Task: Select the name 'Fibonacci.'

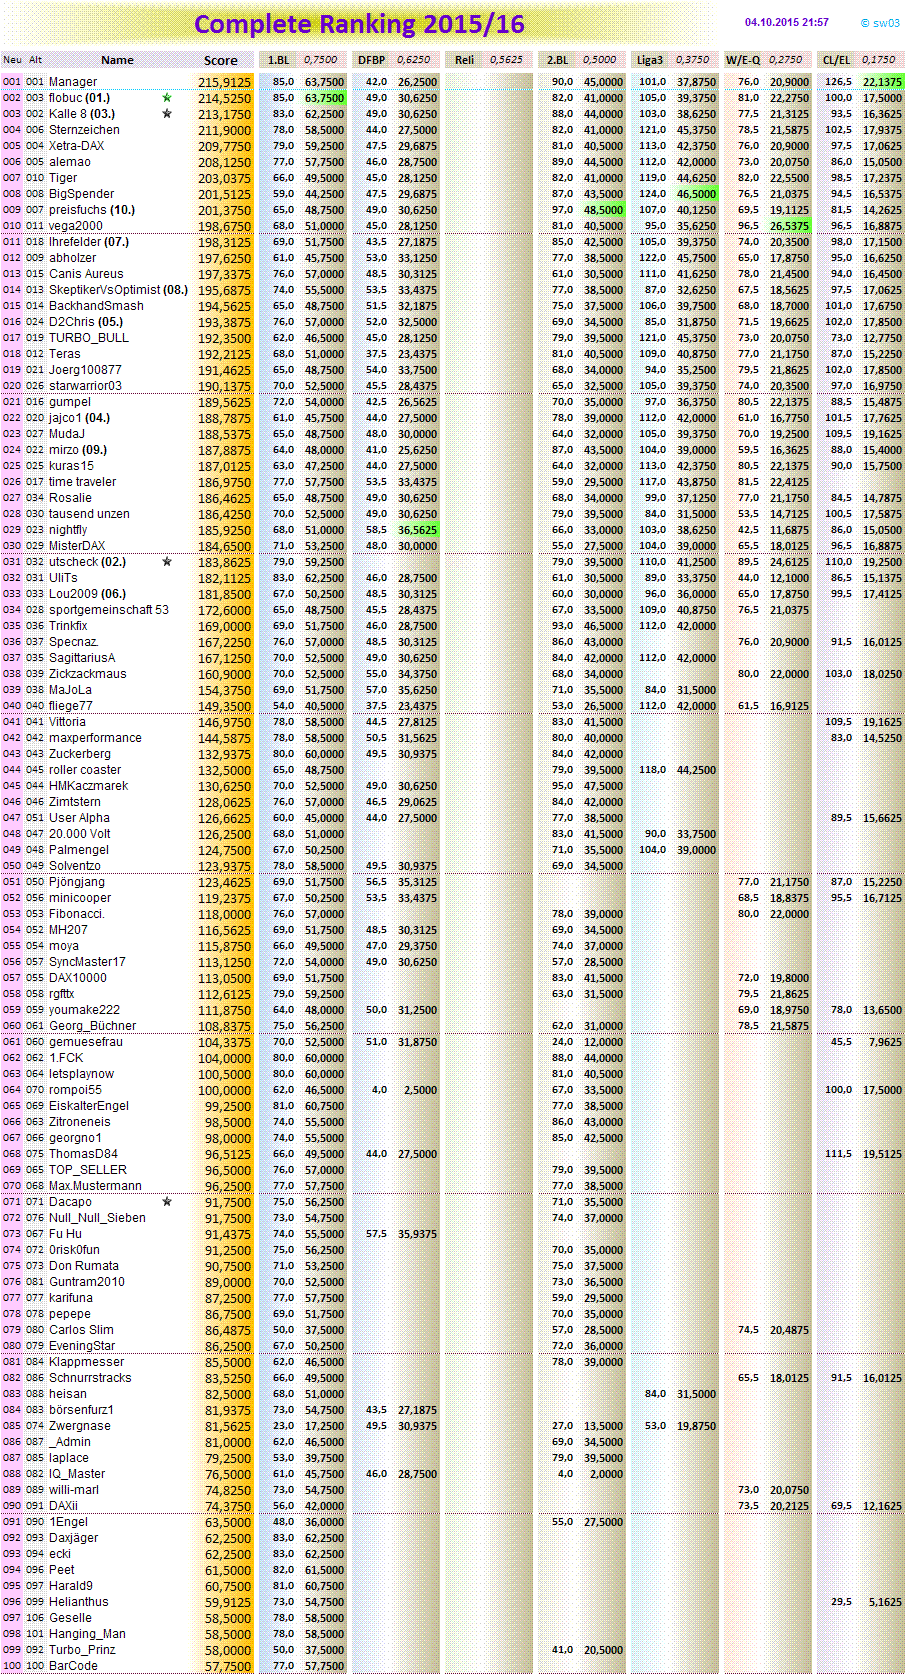Action: [77, 914]
